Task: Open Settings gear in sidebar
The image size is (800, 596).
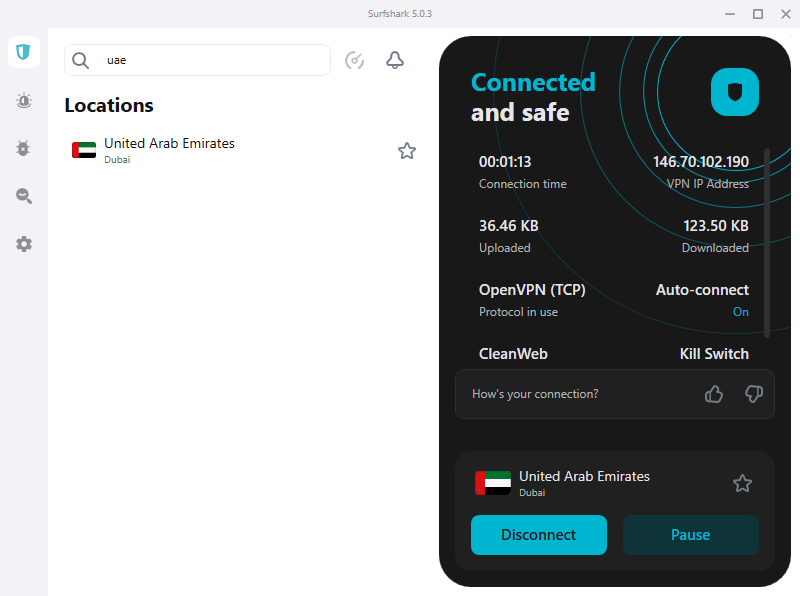Action: click(x=23, y=244)
